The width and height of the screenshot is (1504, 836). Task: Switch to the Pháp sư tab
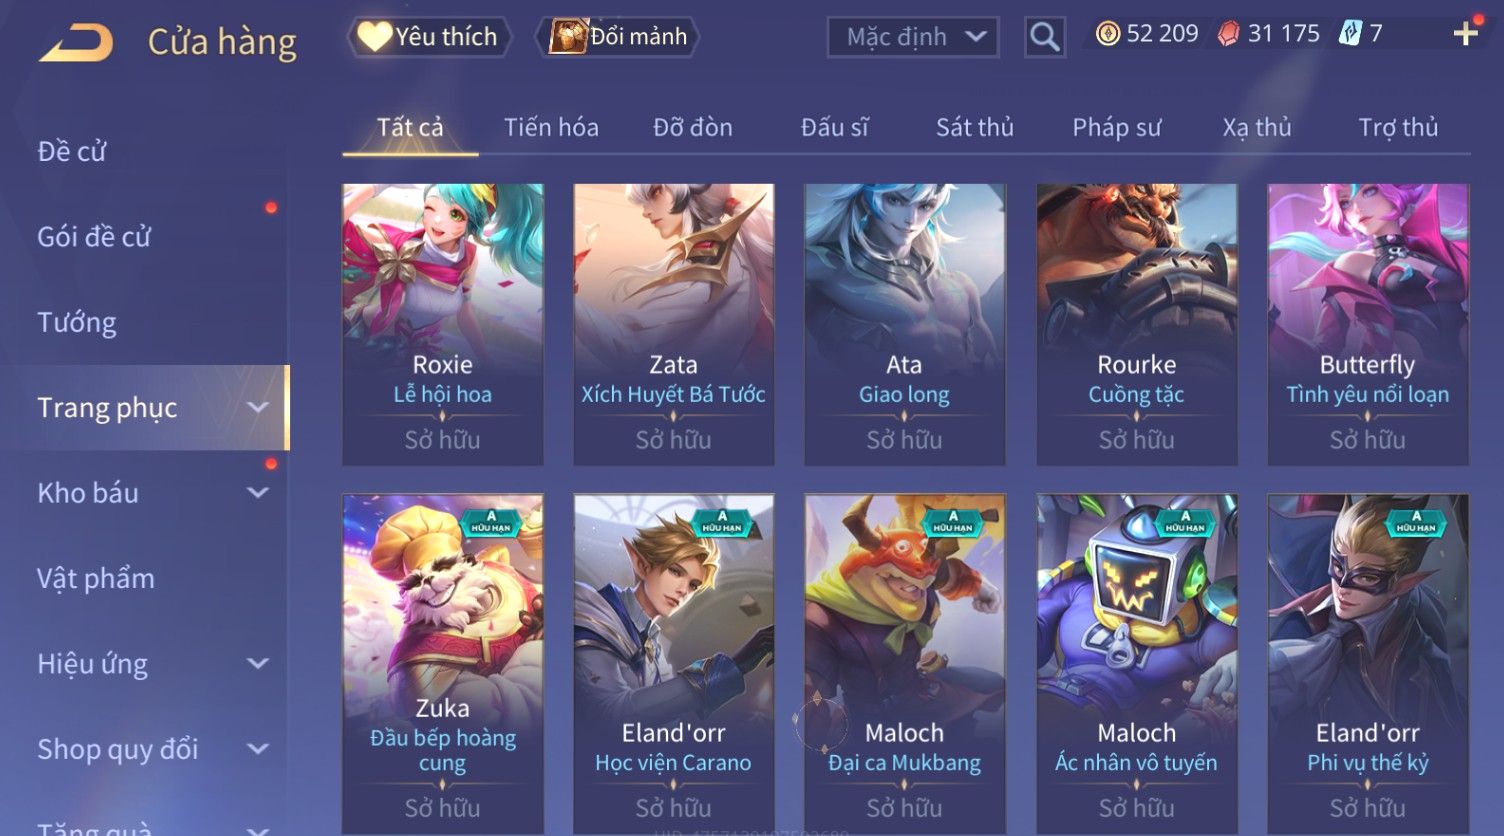click(x=1116, y=127)
